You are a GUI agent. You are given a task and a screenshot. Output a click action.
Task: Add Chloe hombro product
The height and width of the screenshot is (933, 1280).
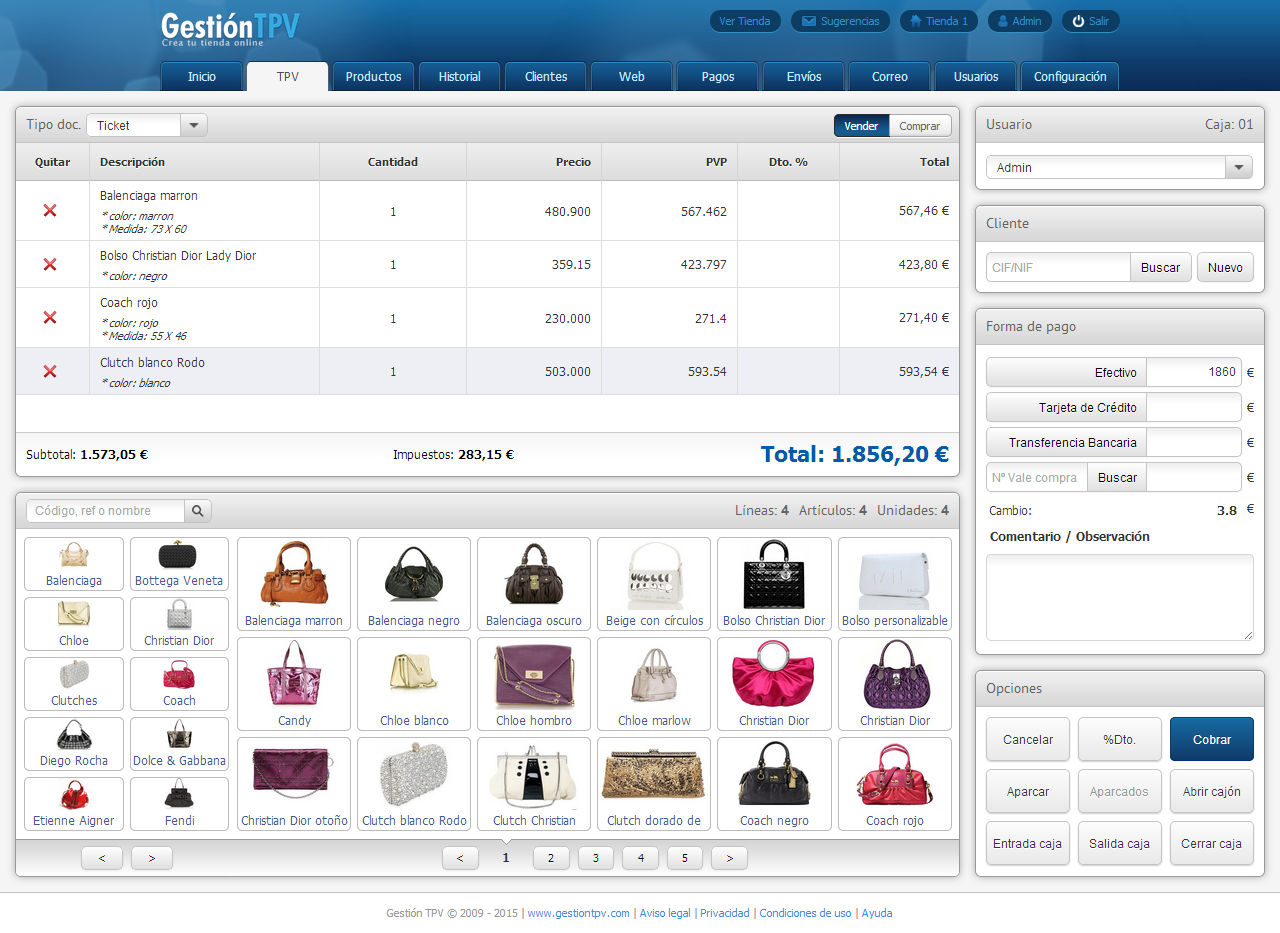click(x=534, y=684)
